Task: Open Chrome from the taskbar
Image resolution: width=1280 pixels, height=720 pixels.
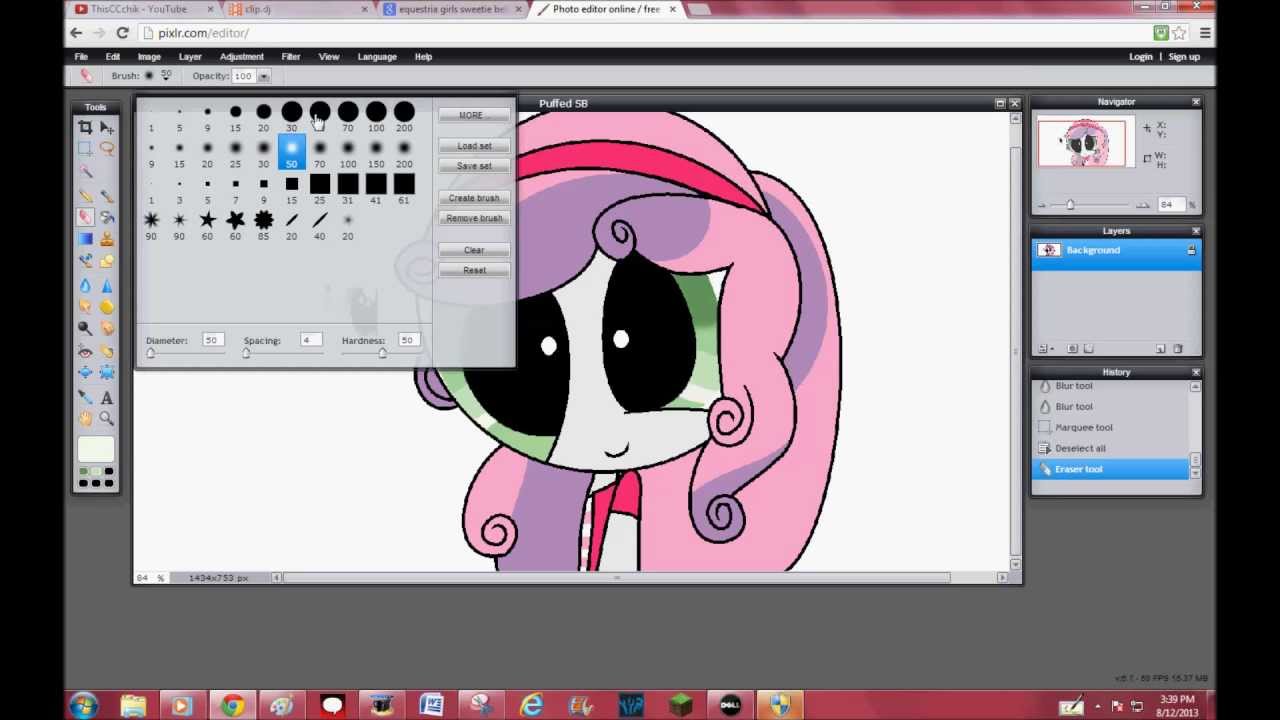Action: point(231,706)
